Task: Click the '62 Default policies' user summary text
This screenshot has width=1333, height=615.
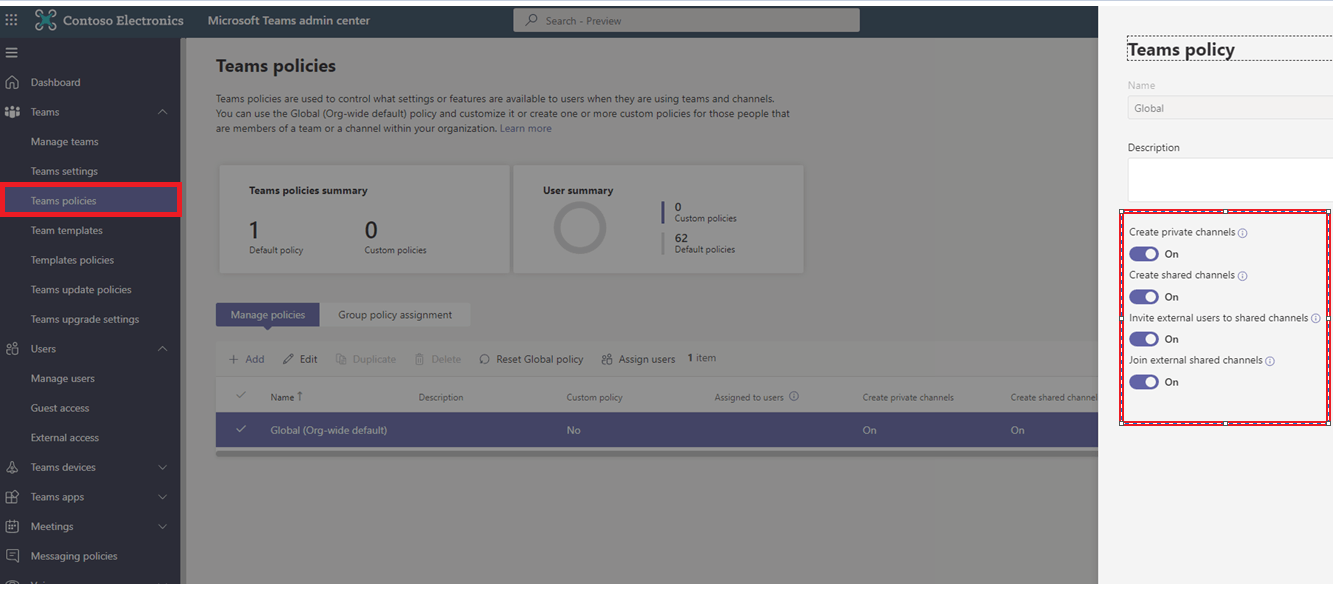Action: click(x=705, y=243)
